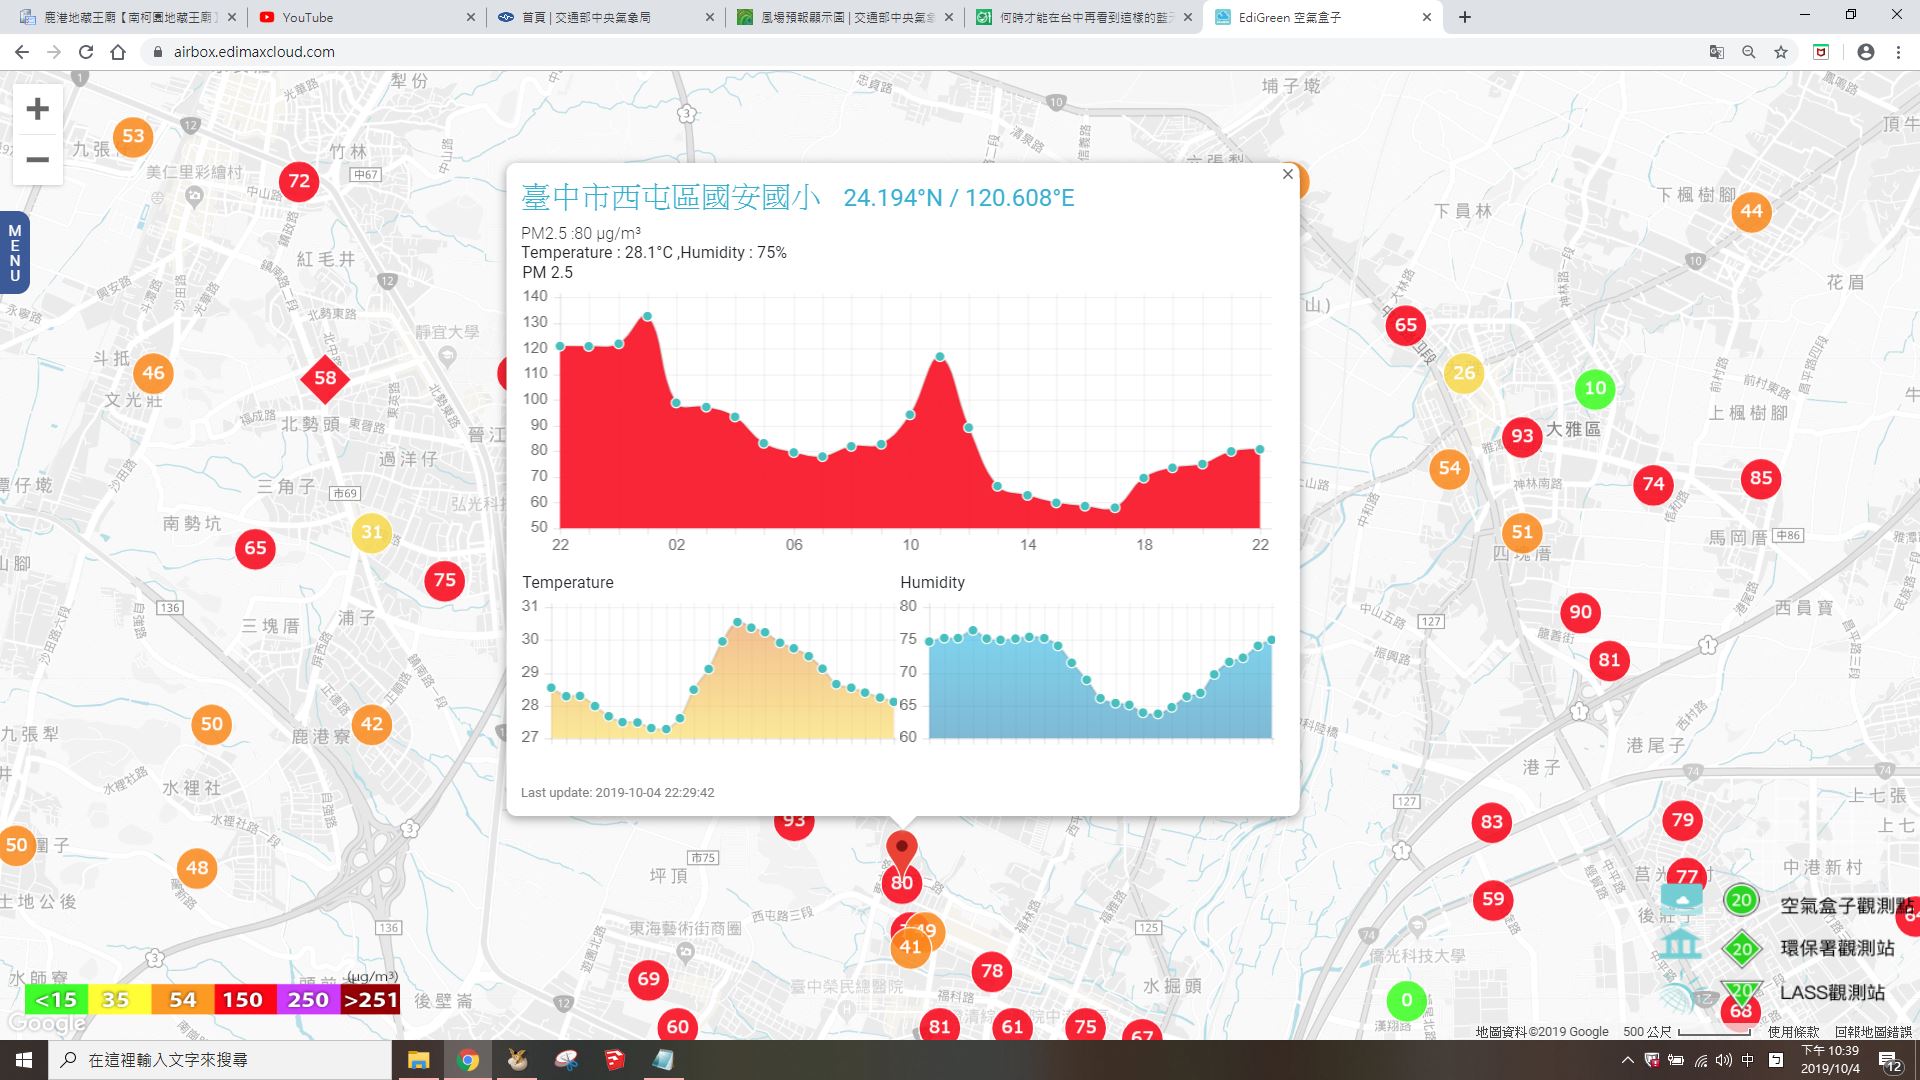
Task: Select the diamond EPA marker reading 58
Action: pos(325,378)
